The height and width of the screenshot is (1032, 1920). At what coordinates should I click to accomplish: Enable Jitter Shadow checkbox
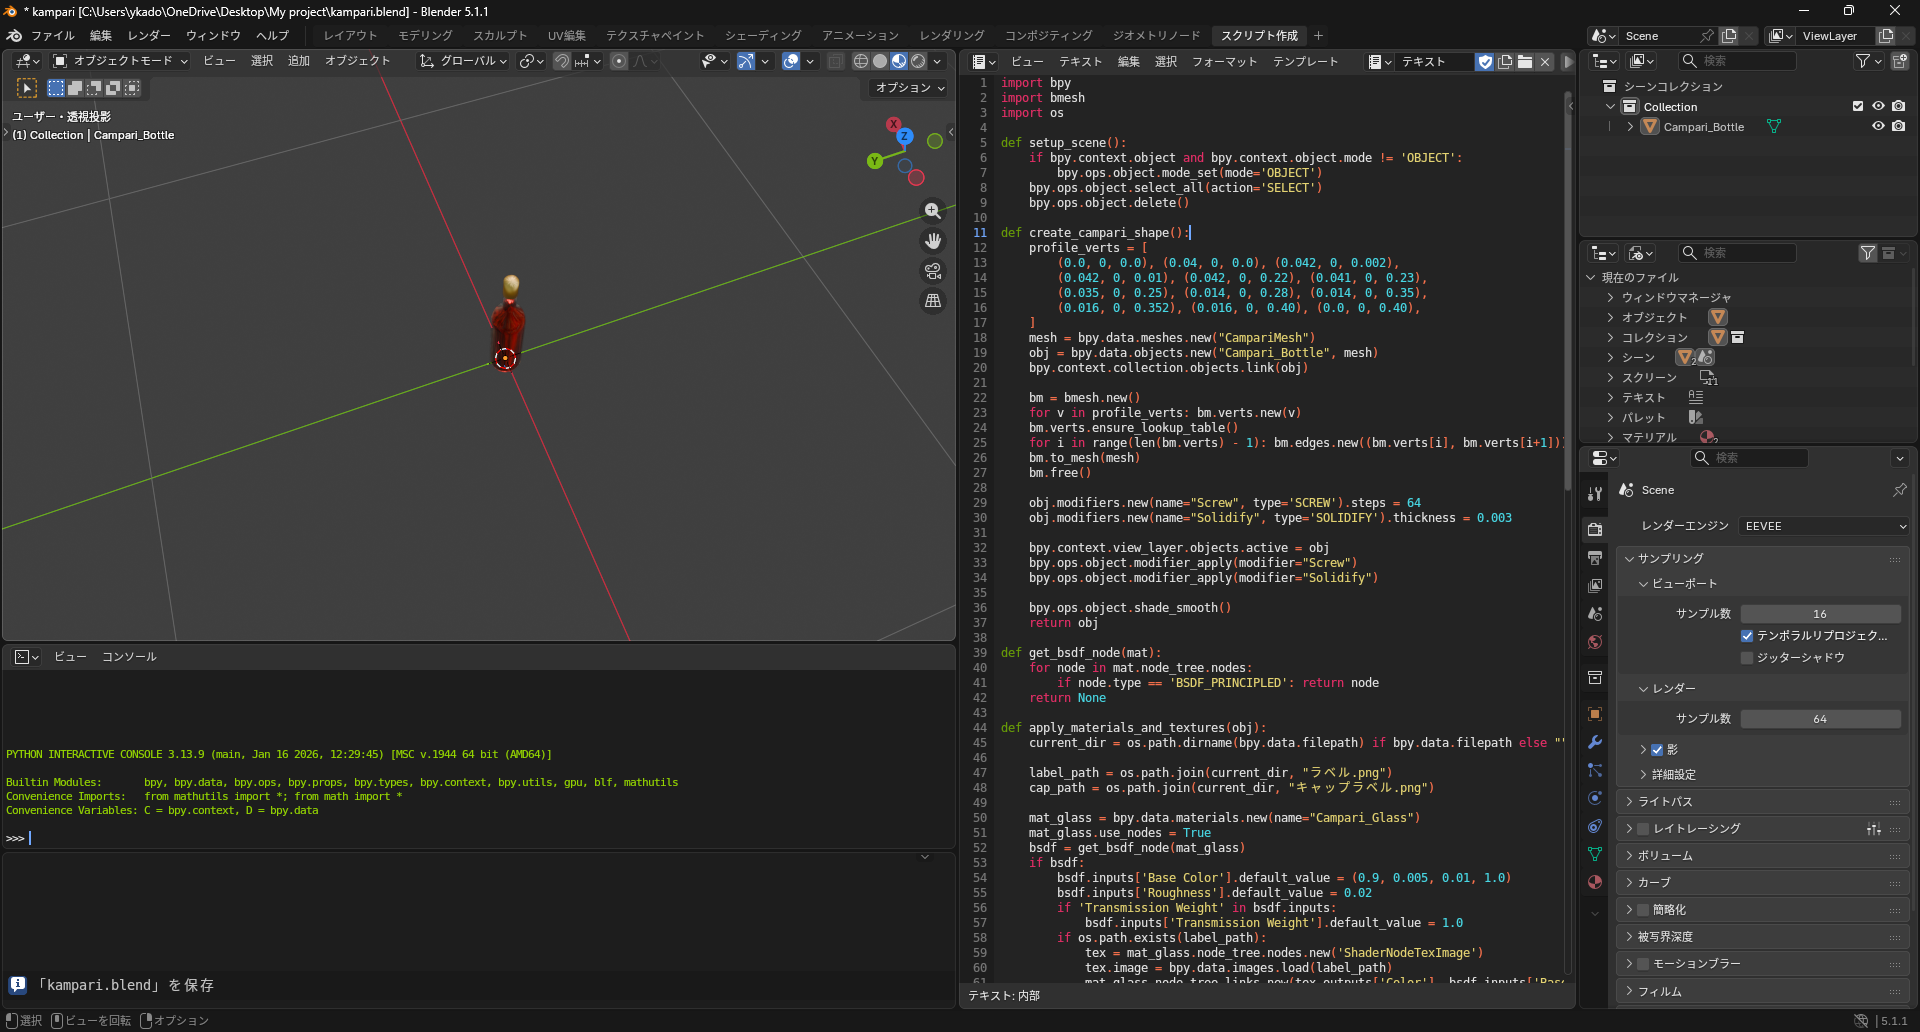[x=1747, y=658]
